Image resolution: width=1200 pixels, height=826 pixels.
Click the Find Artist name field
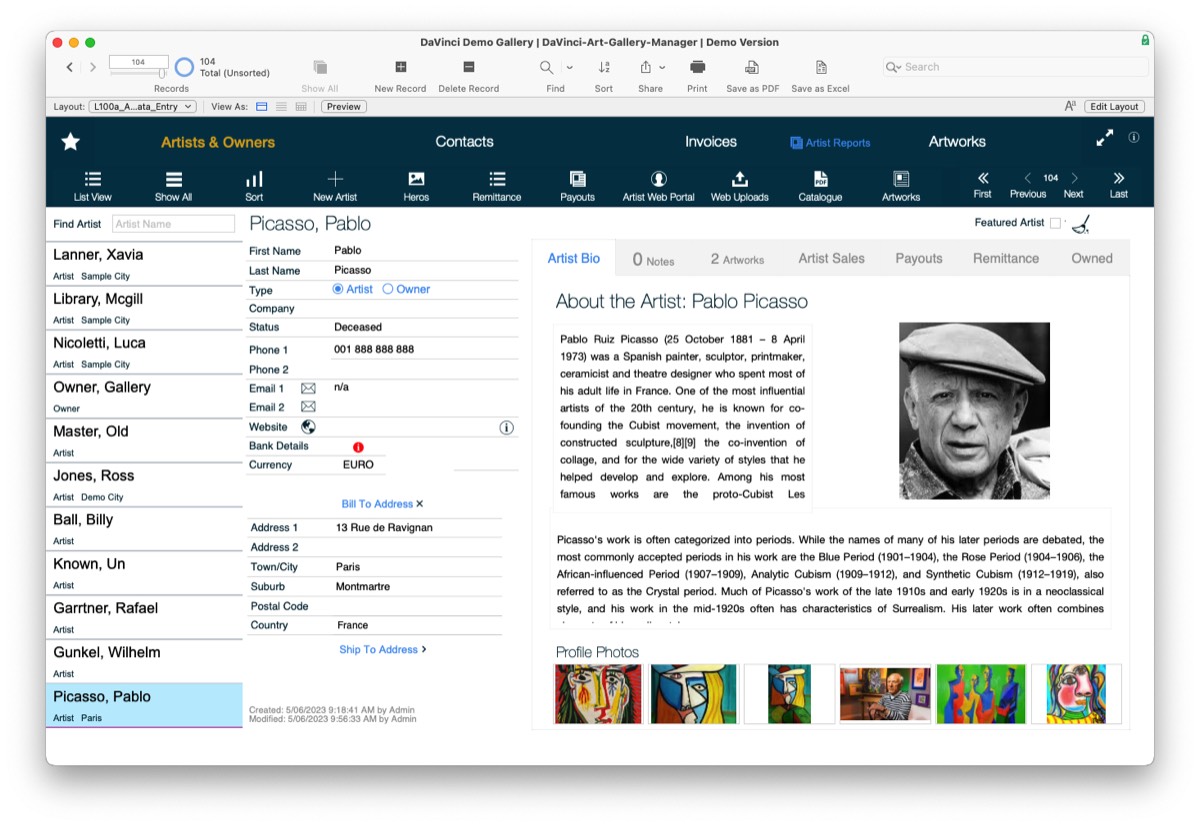173,224
